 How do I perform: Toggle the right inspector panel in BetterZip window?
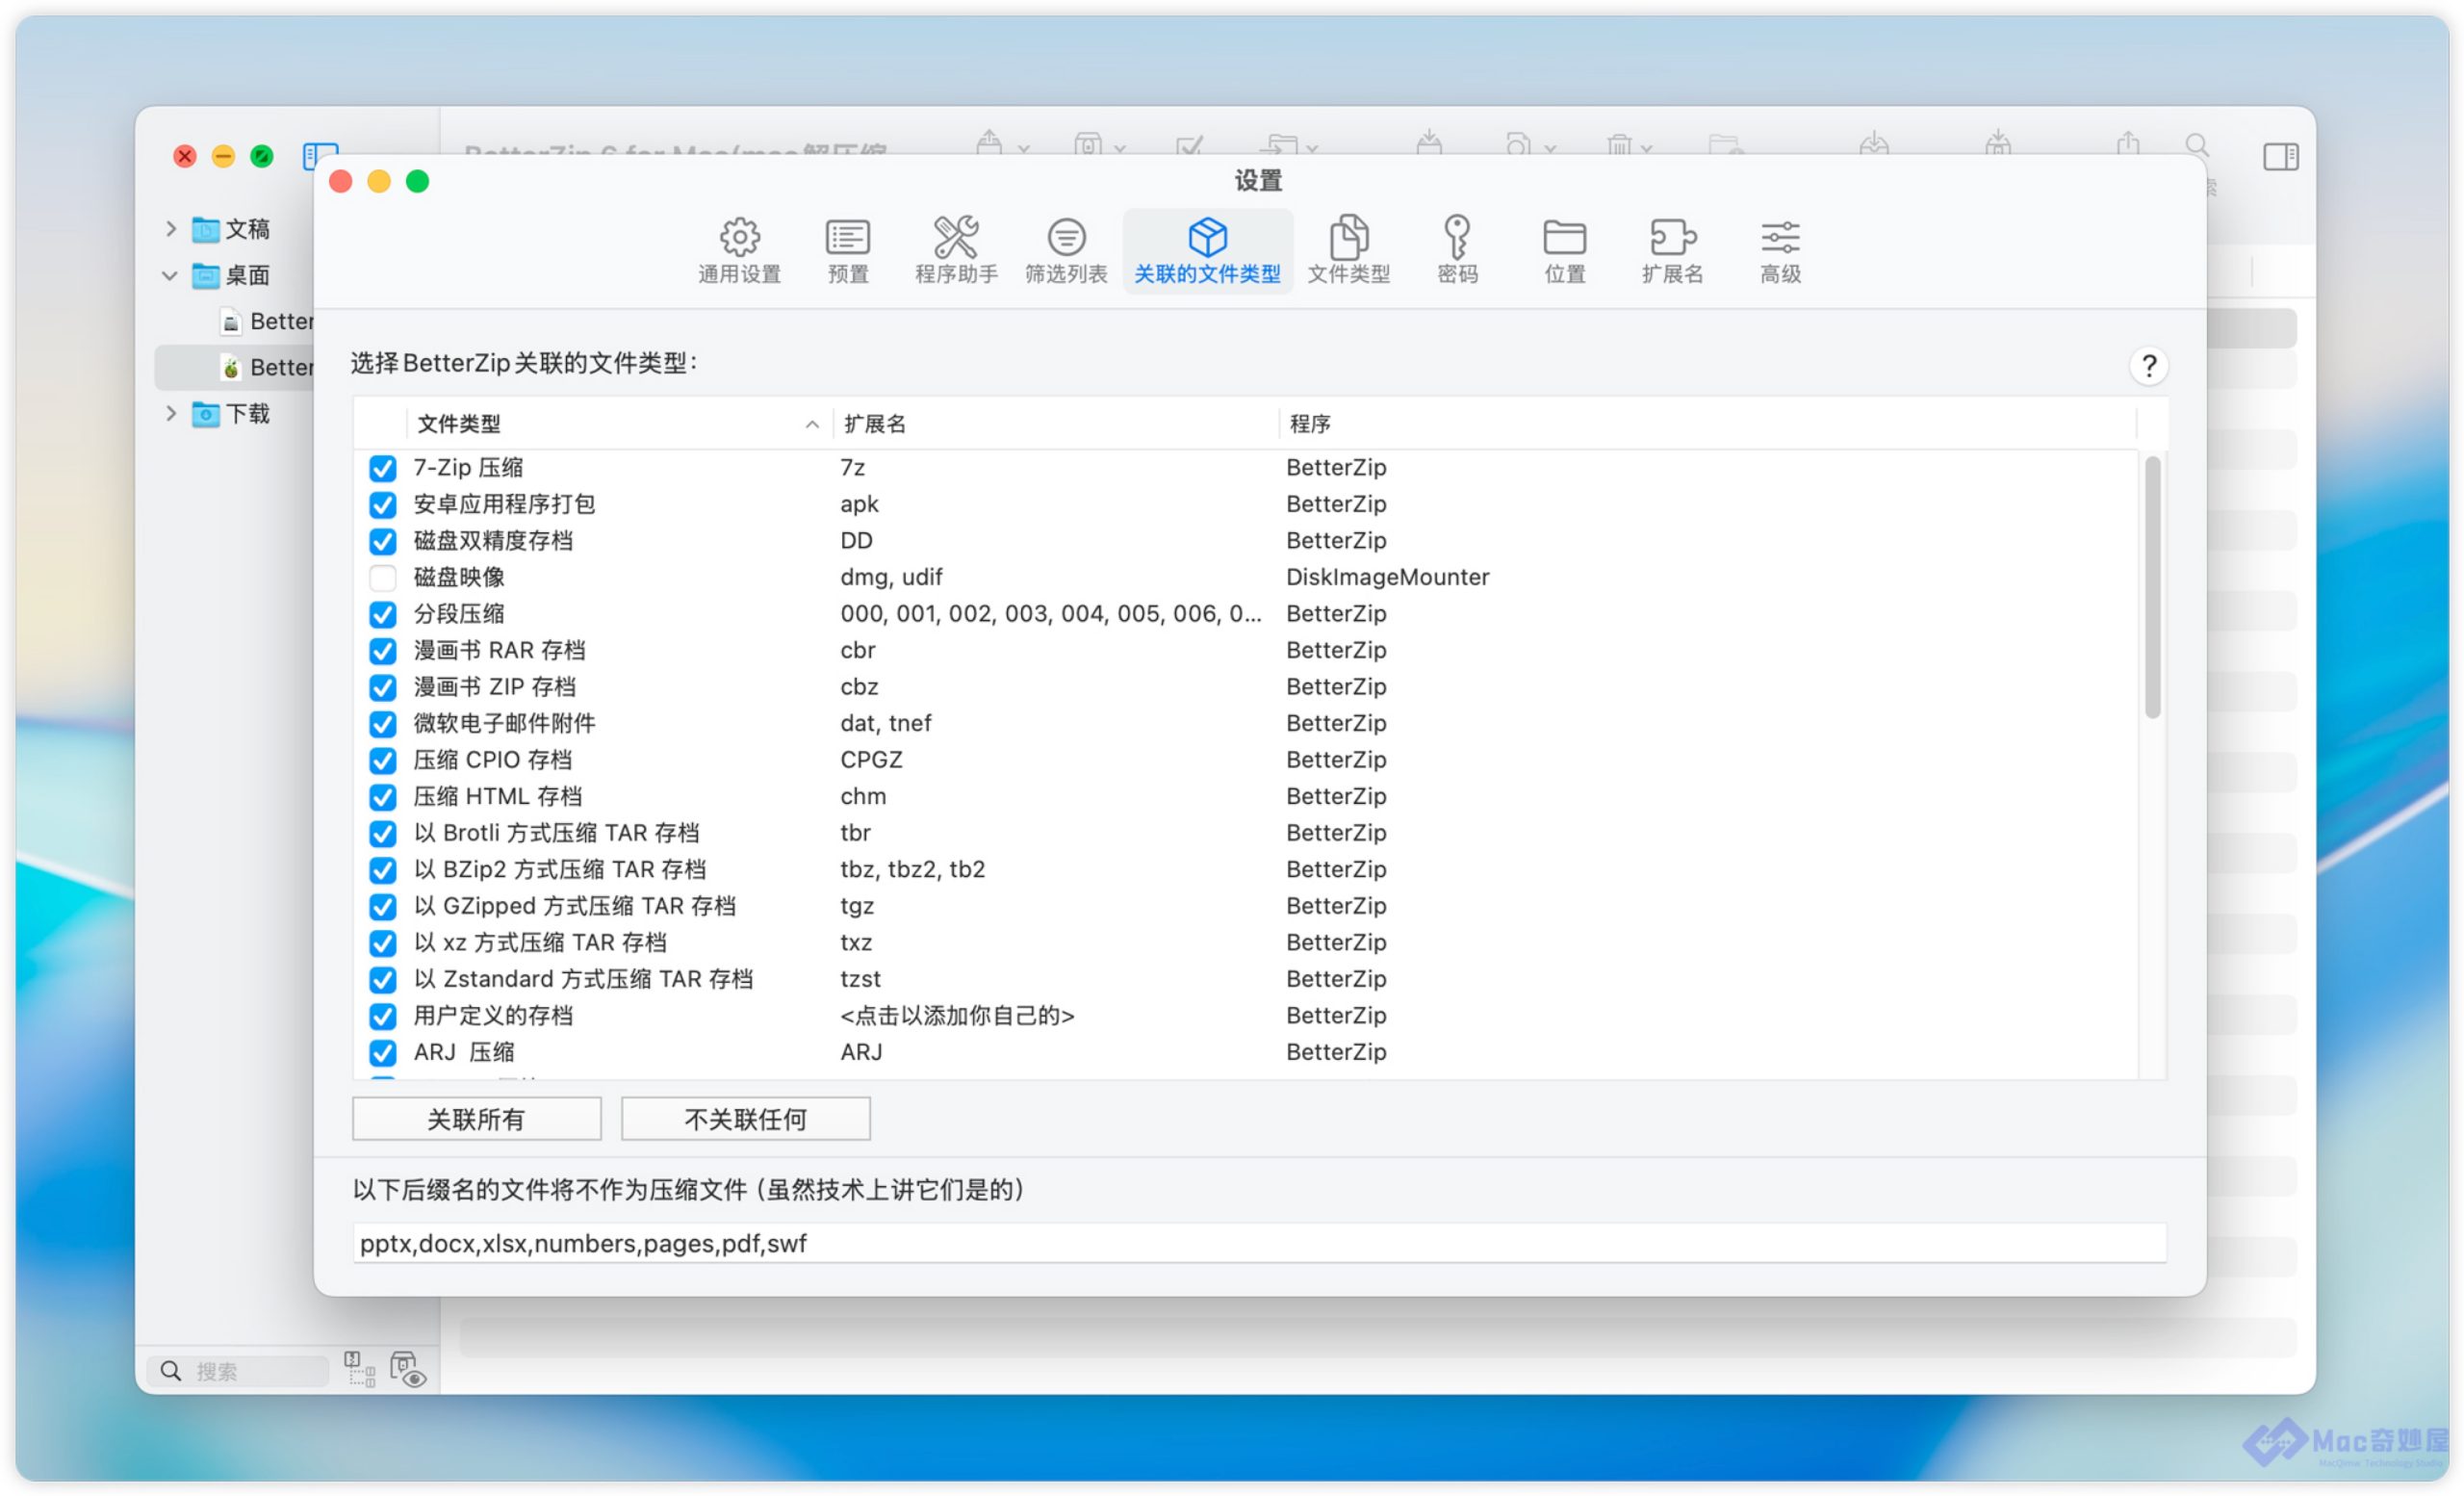2280,156
